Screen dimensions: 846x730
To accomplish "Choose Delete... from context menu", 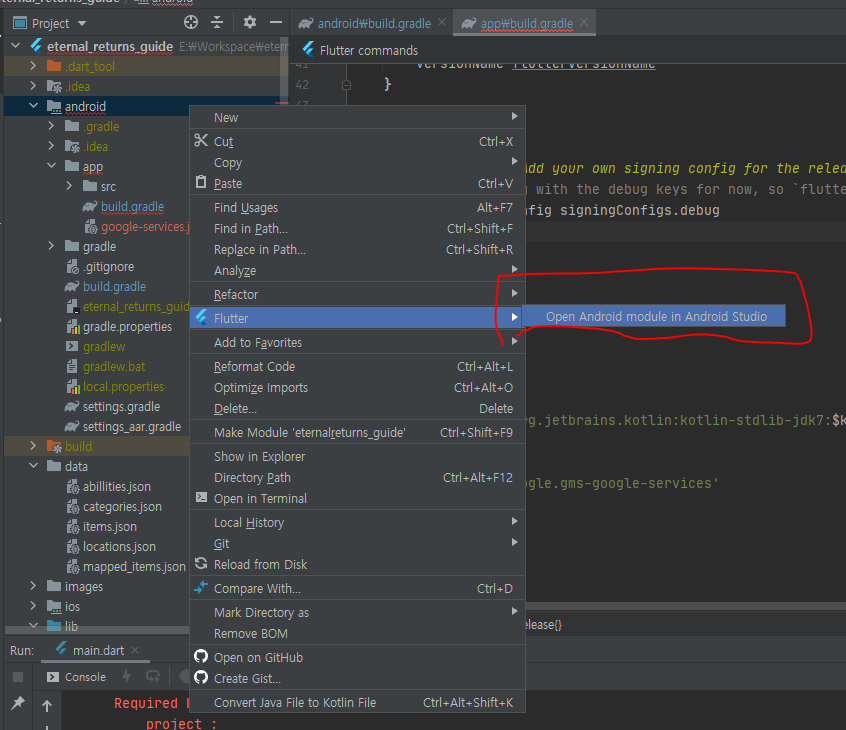I will [357, 408].
